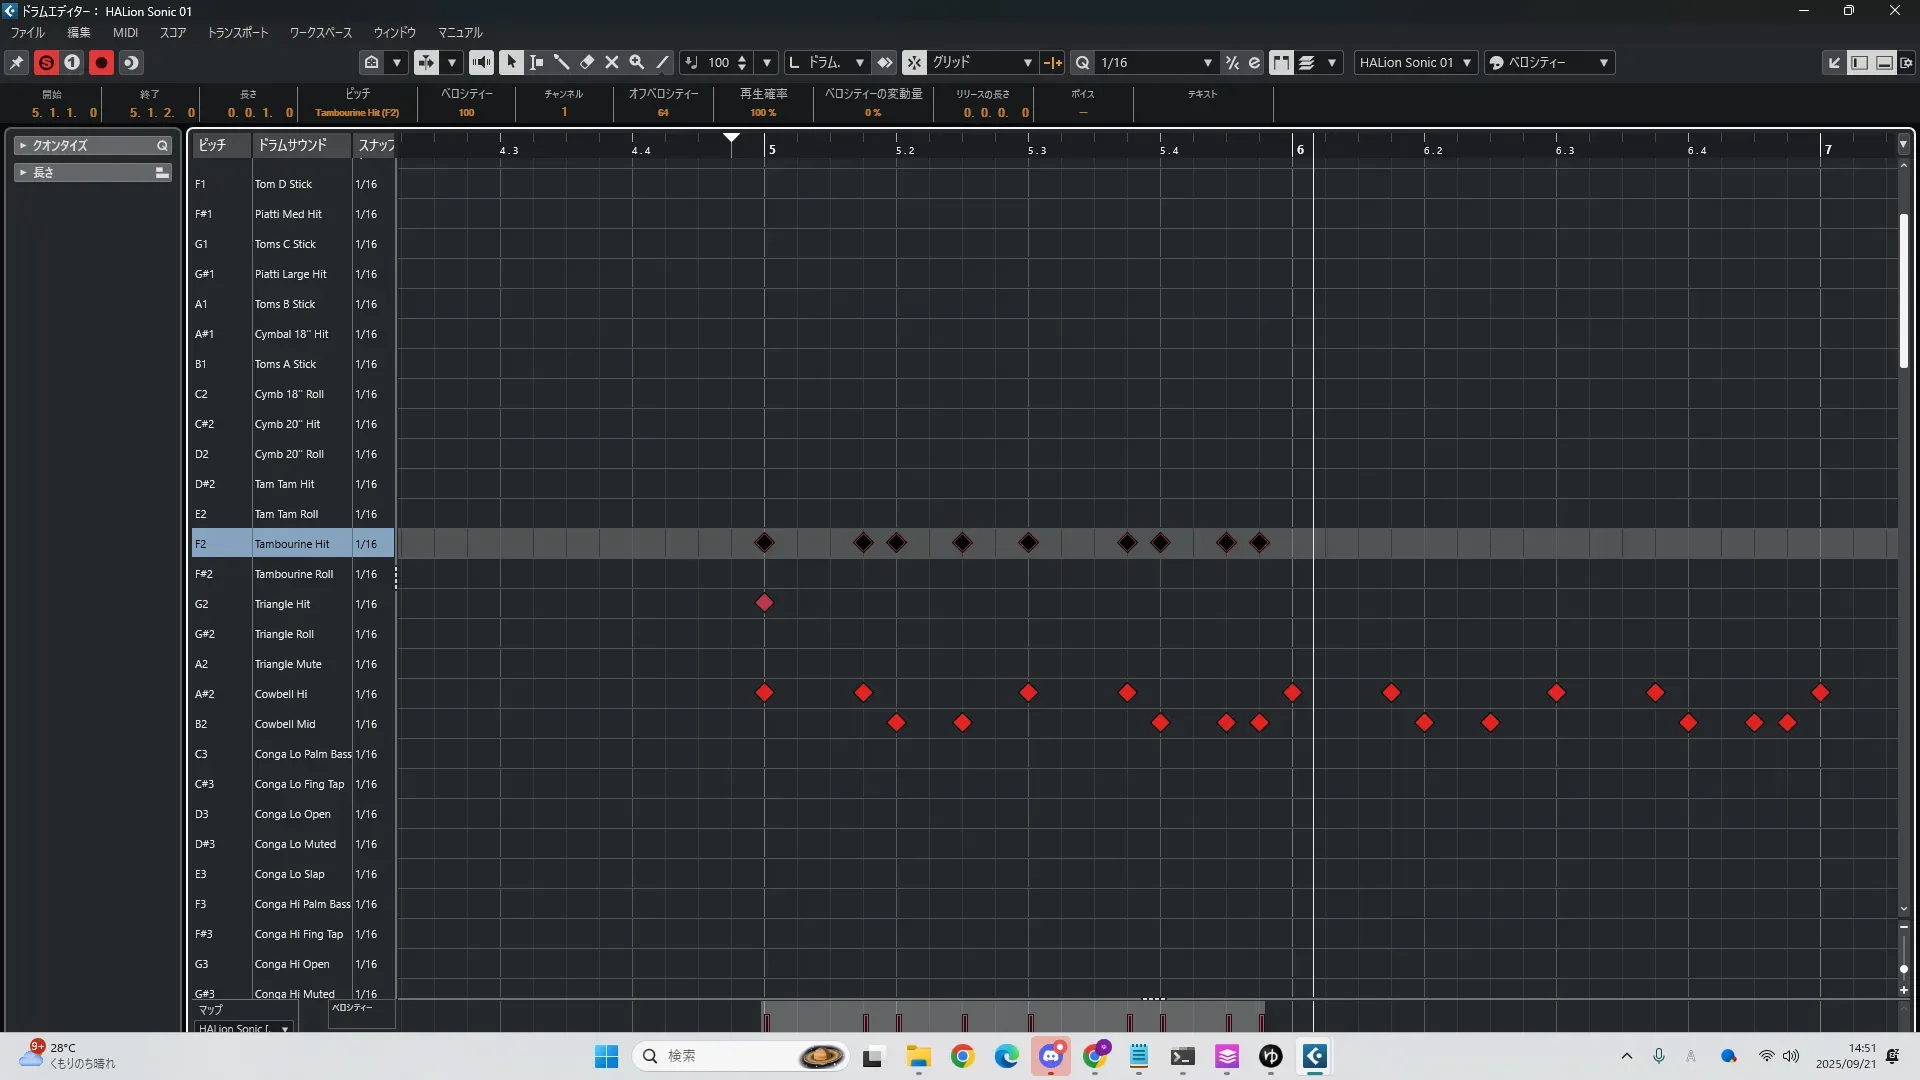Toggle the red Record in Editor button

coord(101,63)
